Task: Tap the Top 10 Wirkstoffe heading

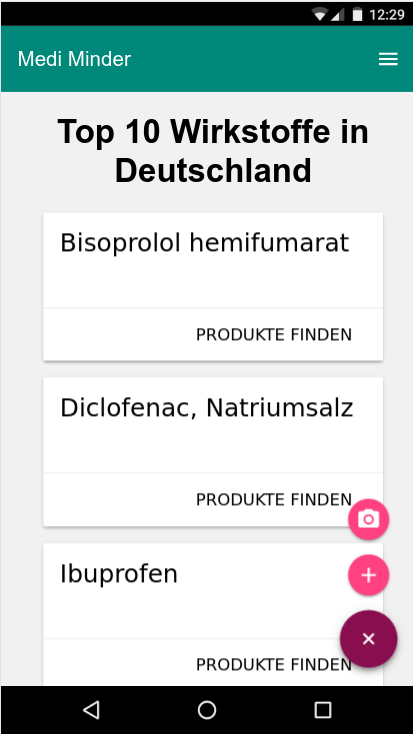Action: click(213, 150)
